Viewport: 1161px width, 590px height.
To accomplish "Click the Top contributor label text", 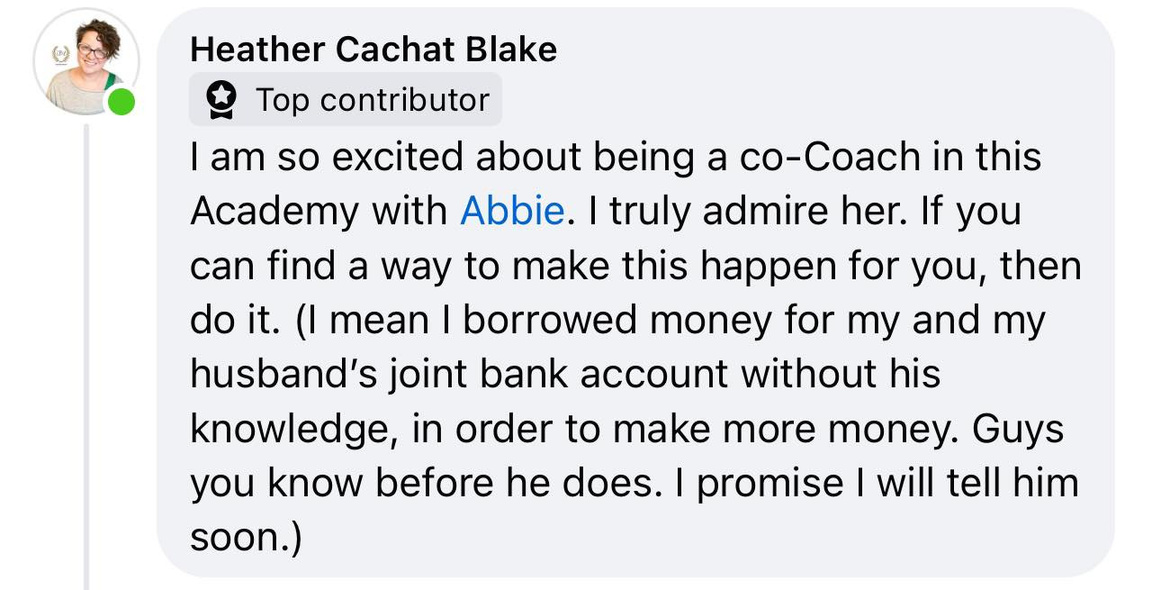I will pyautogui.click(x=372, y=100).
